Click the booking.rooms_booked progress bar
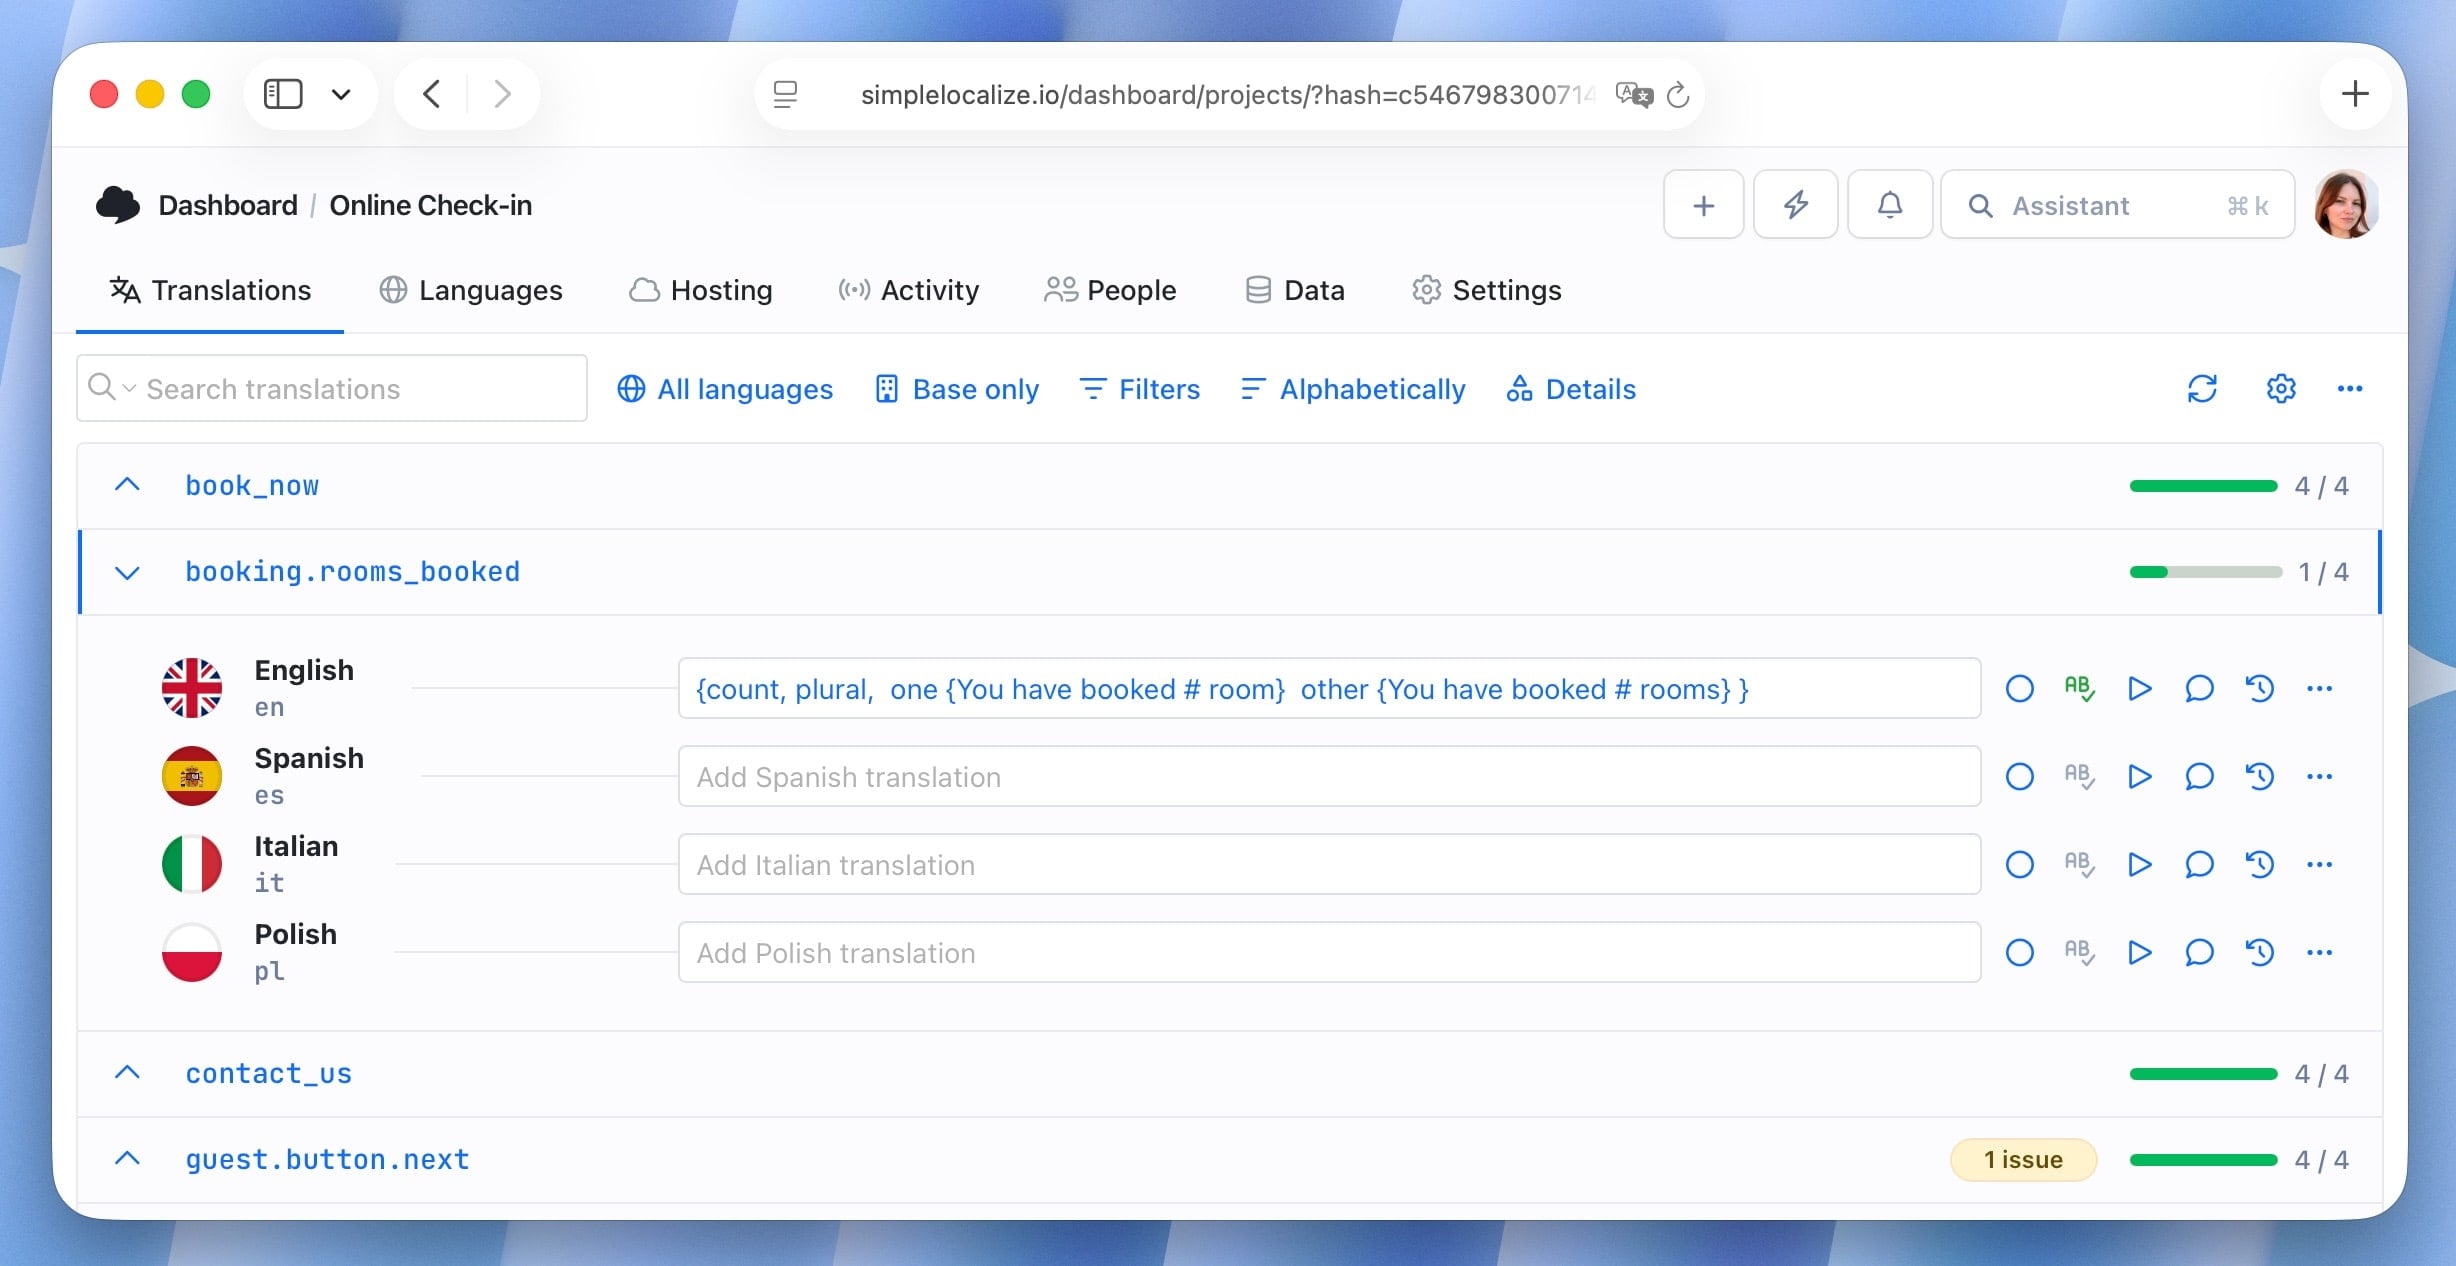Screen dimensions: 2456x1266 pos(2205,573)
